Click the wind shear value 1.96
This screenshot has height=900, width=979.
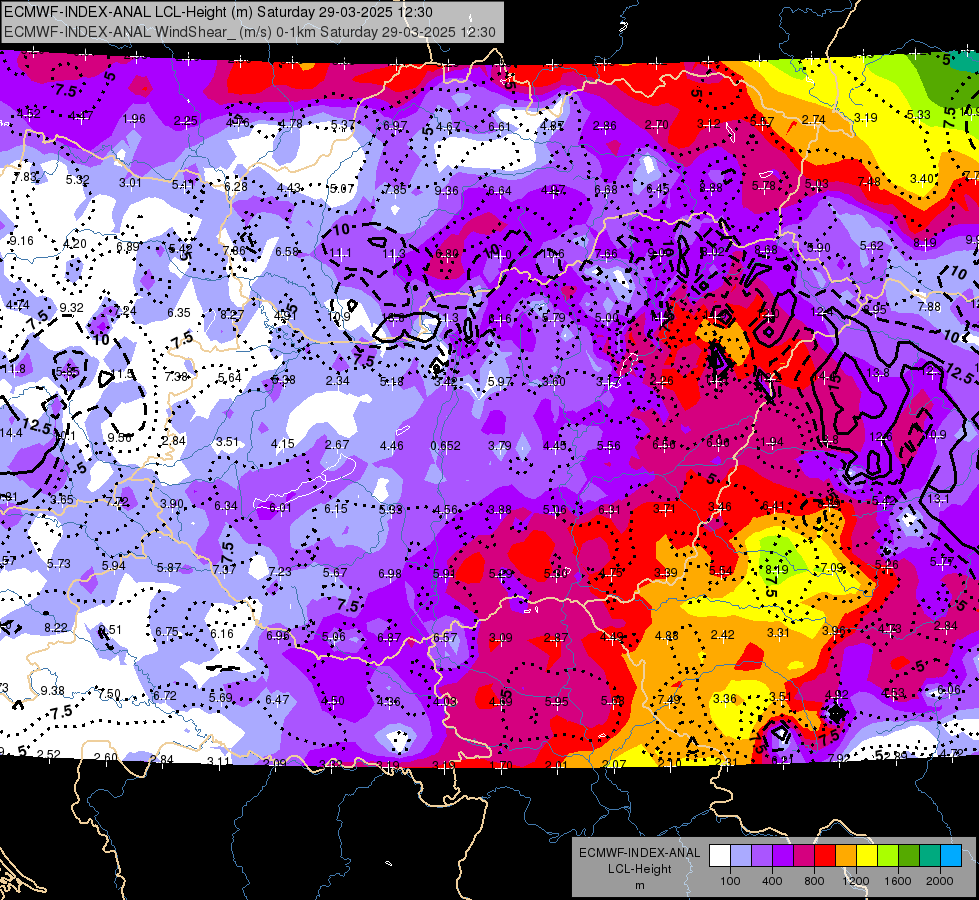(134, 119)
